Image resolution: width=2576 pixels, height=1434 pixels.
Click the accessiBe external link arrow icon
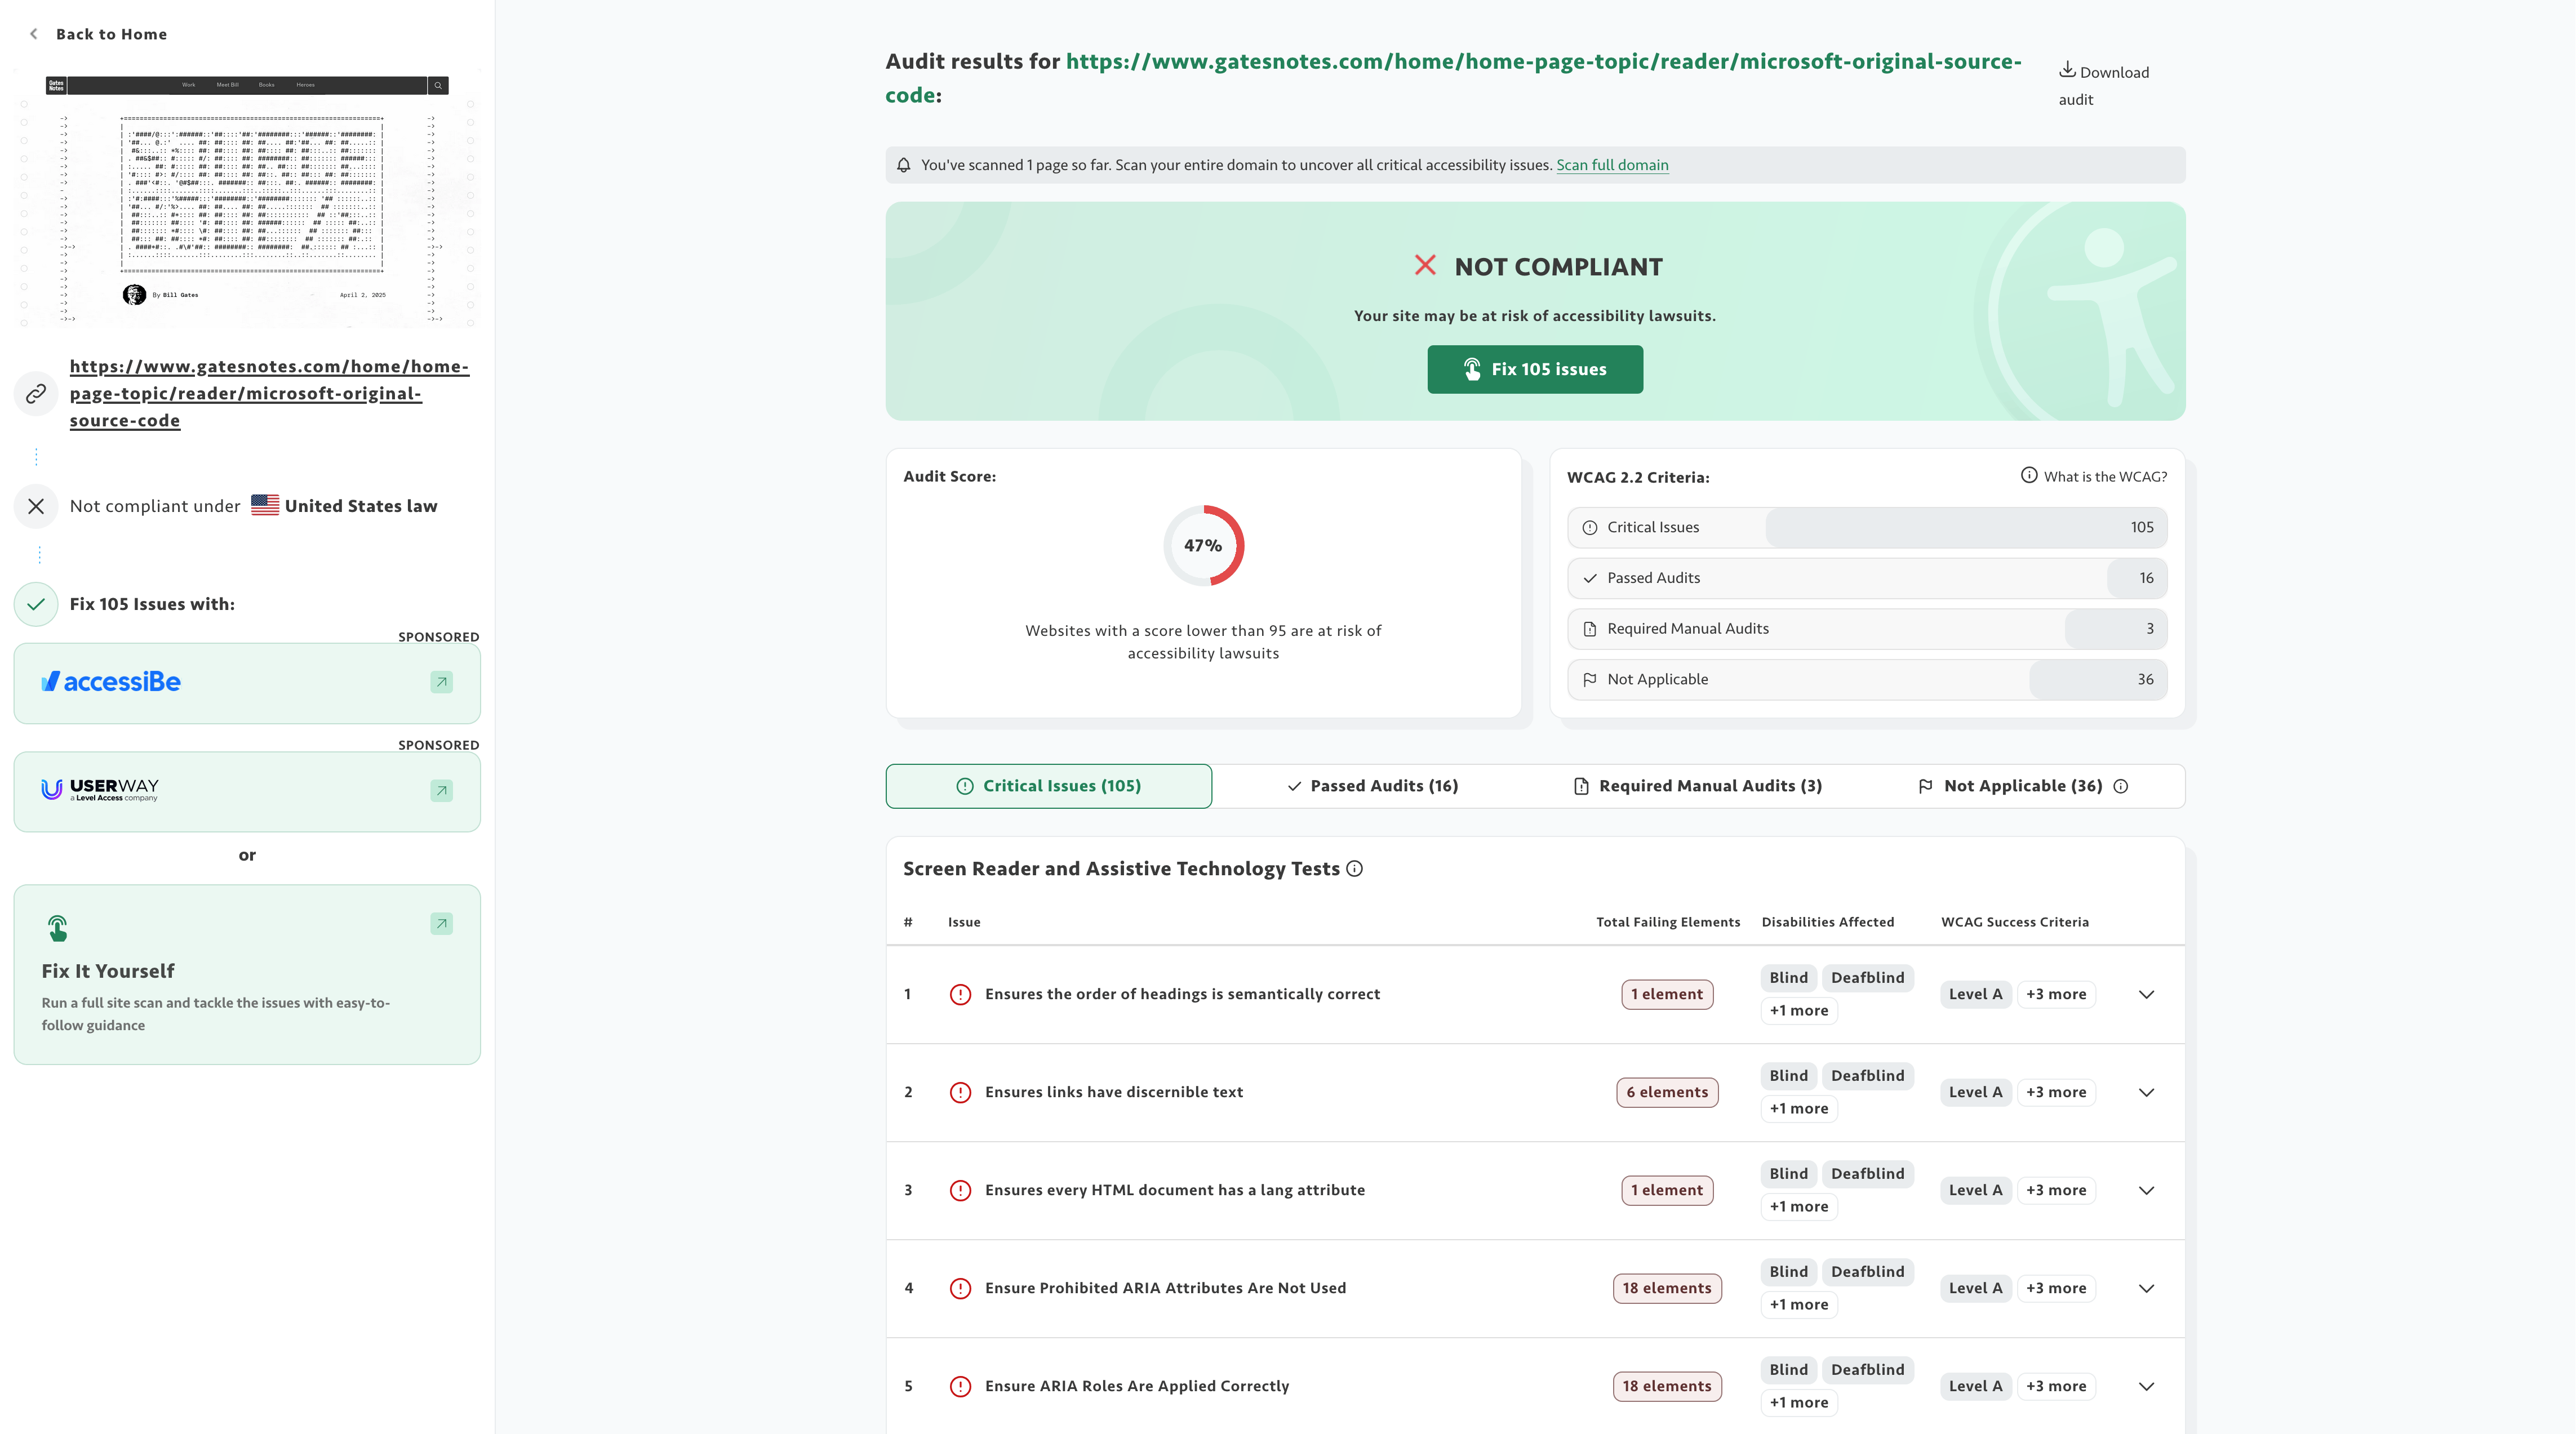441,682
